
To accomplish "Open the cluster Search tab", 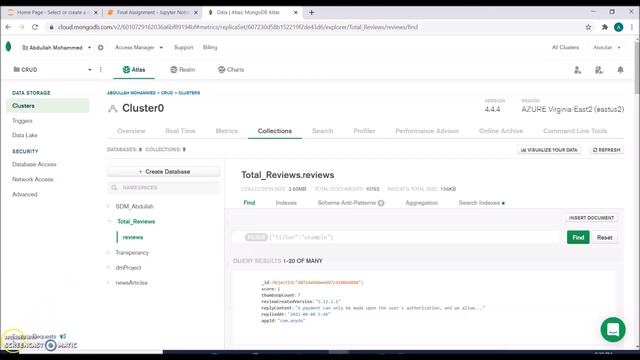I will (x=322, y=131).
